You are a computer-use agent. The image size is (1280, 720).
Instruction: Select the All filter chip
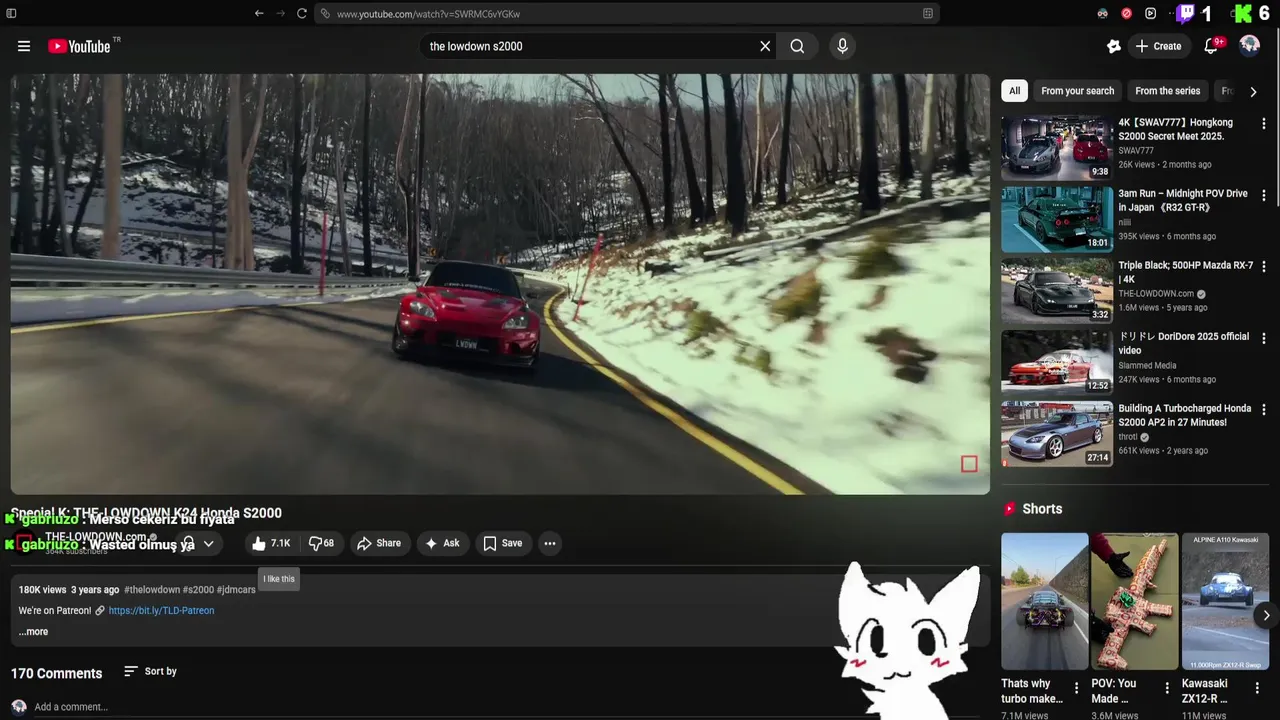[1014, 91]
